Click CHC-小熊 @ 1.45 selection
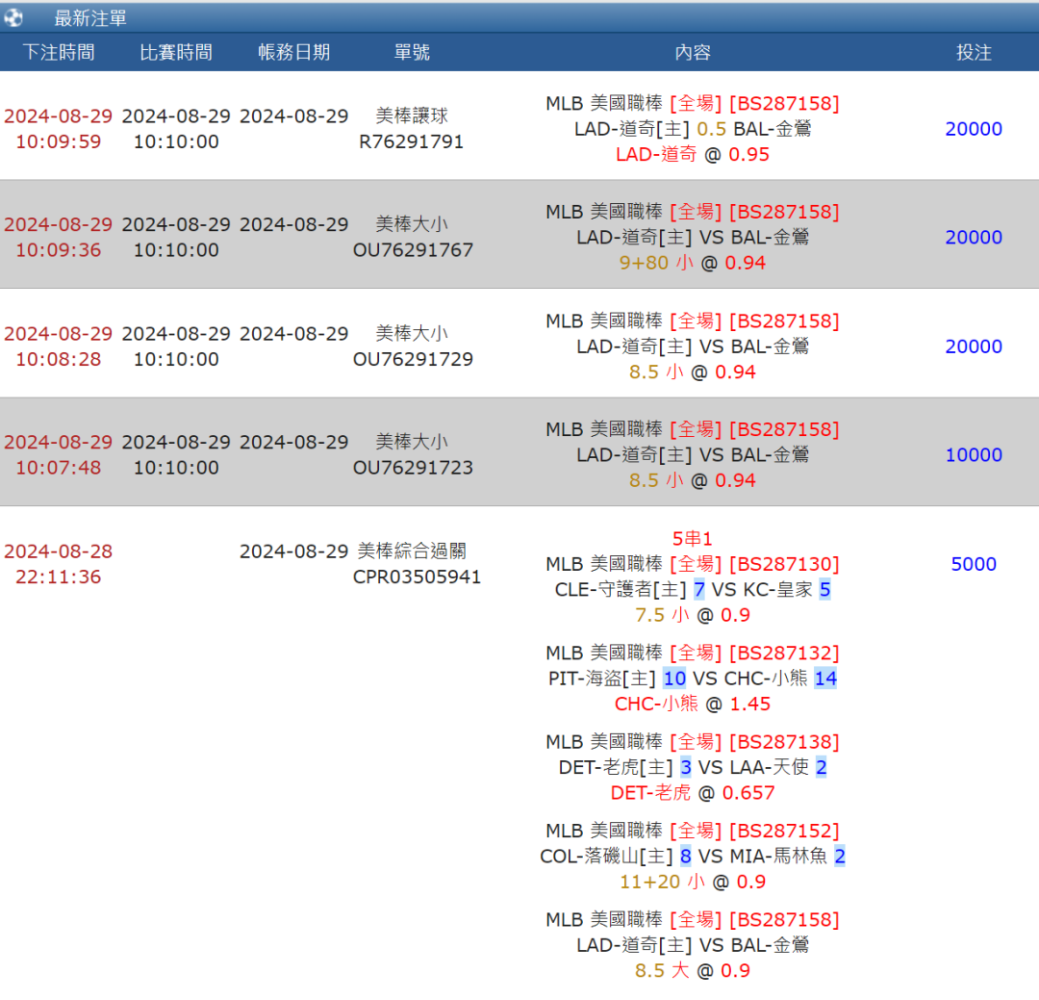 pos(692,704)
